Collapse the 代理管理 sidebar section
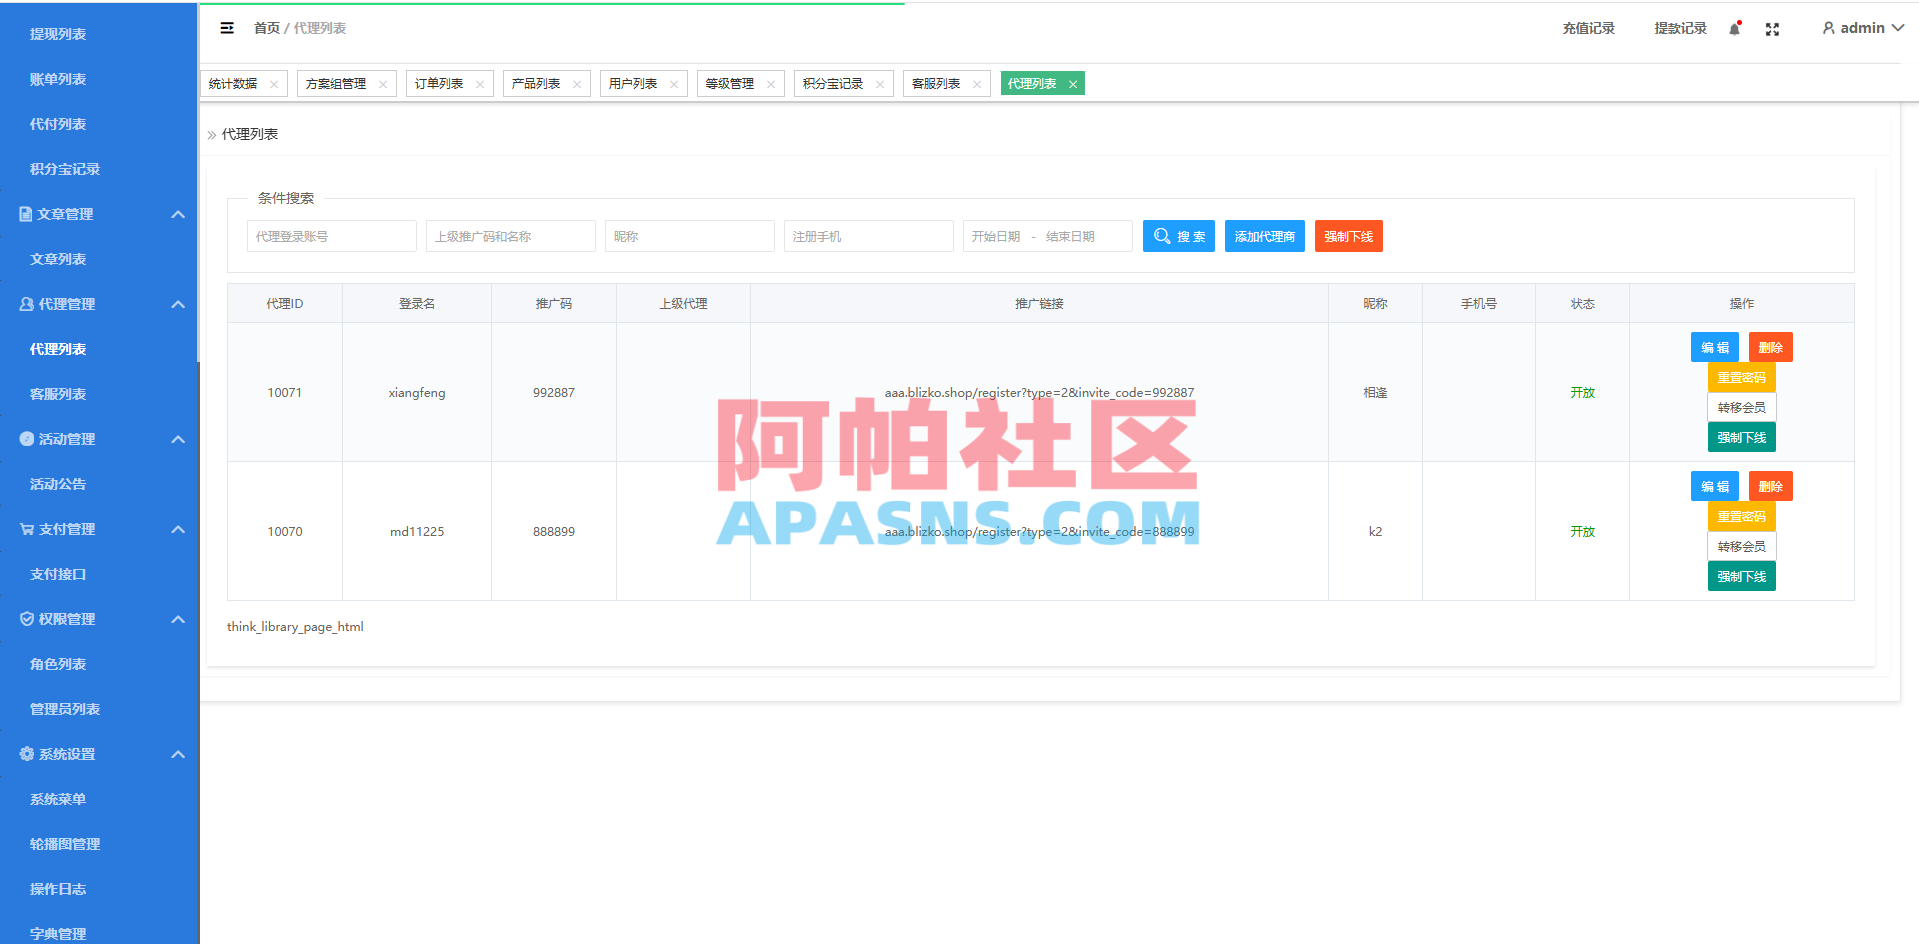Viewport: 1919px width, 944px height. pyautogui.click(x=178, y=304)
